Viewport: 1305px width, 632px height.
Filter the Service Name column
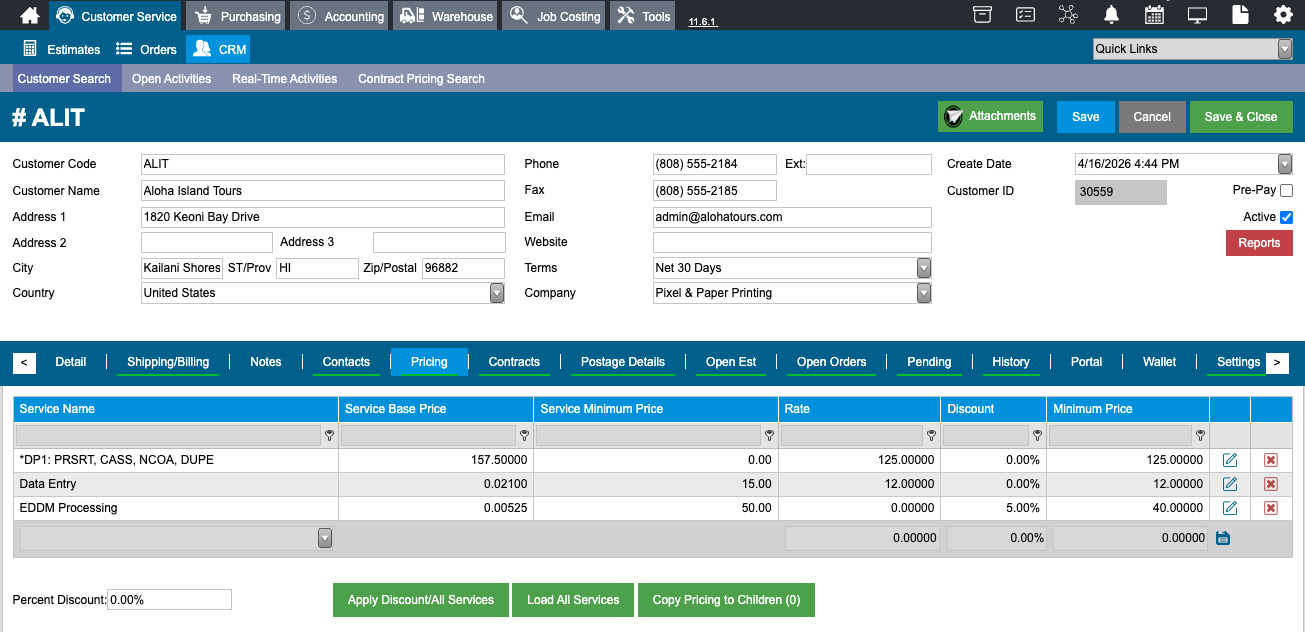click(329, 436)
